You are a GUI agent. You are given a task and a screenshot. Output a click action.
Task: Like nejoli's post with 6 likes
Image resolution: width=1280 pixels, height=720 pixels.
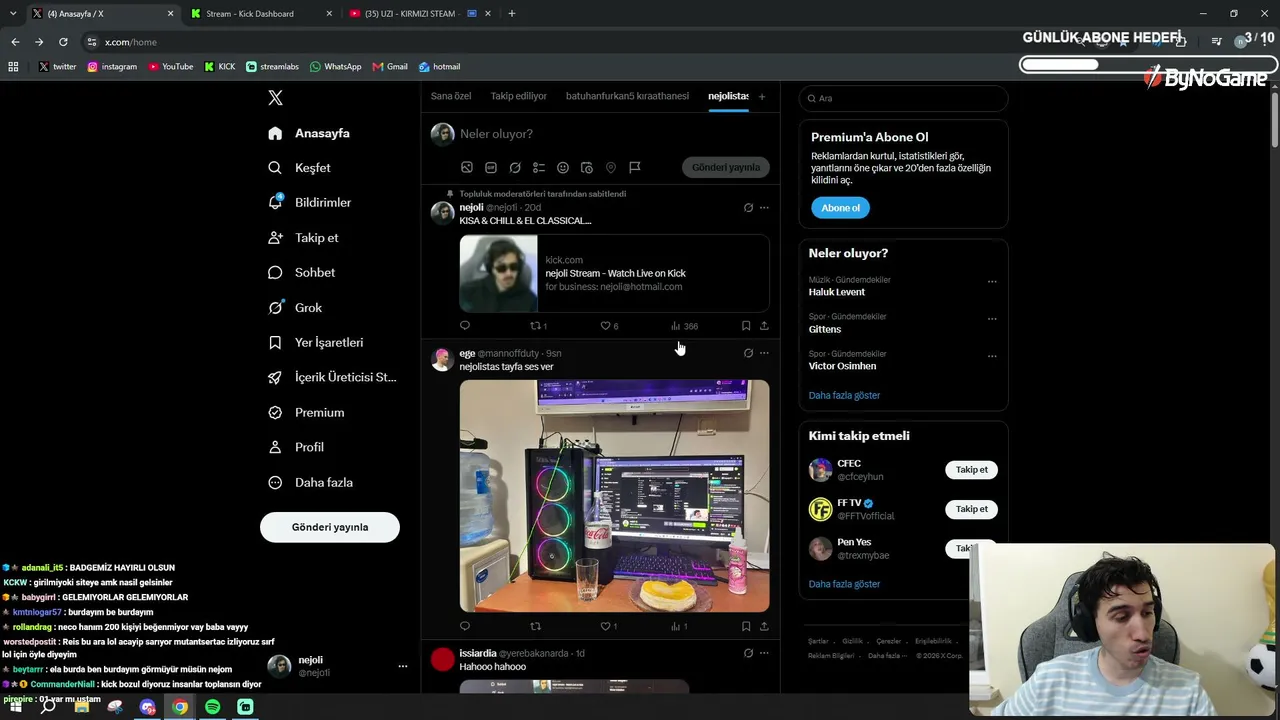click(x=609, y=326)
